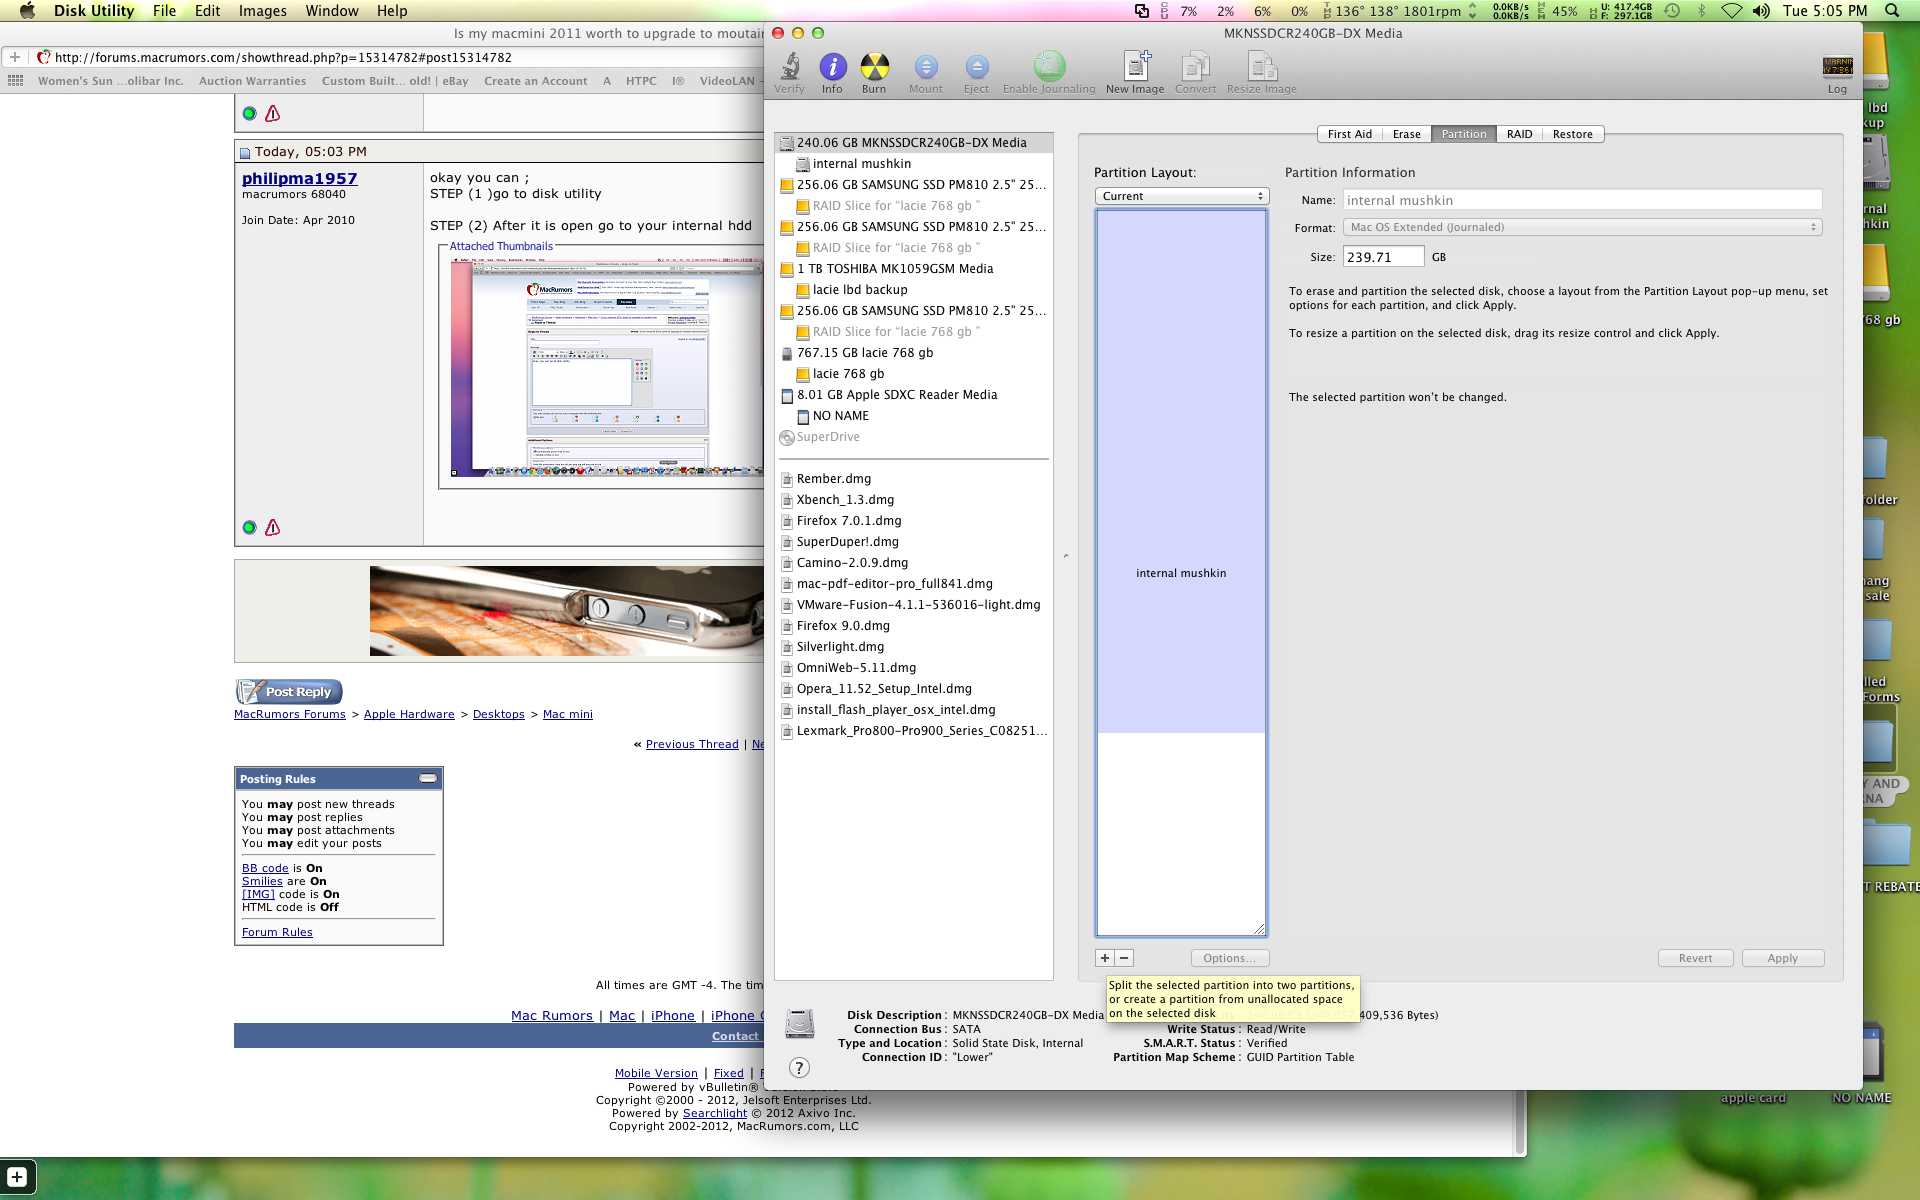The image size is (1920, 1200).
Task: Click the Mount toolbar icon
Action: coord(926,73)
